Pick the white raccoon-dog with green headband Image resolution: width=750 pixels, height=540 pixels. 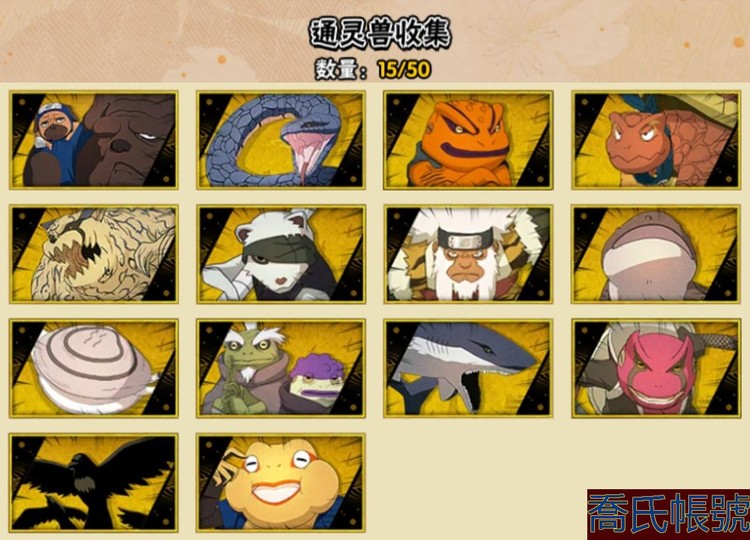[281, 254]
